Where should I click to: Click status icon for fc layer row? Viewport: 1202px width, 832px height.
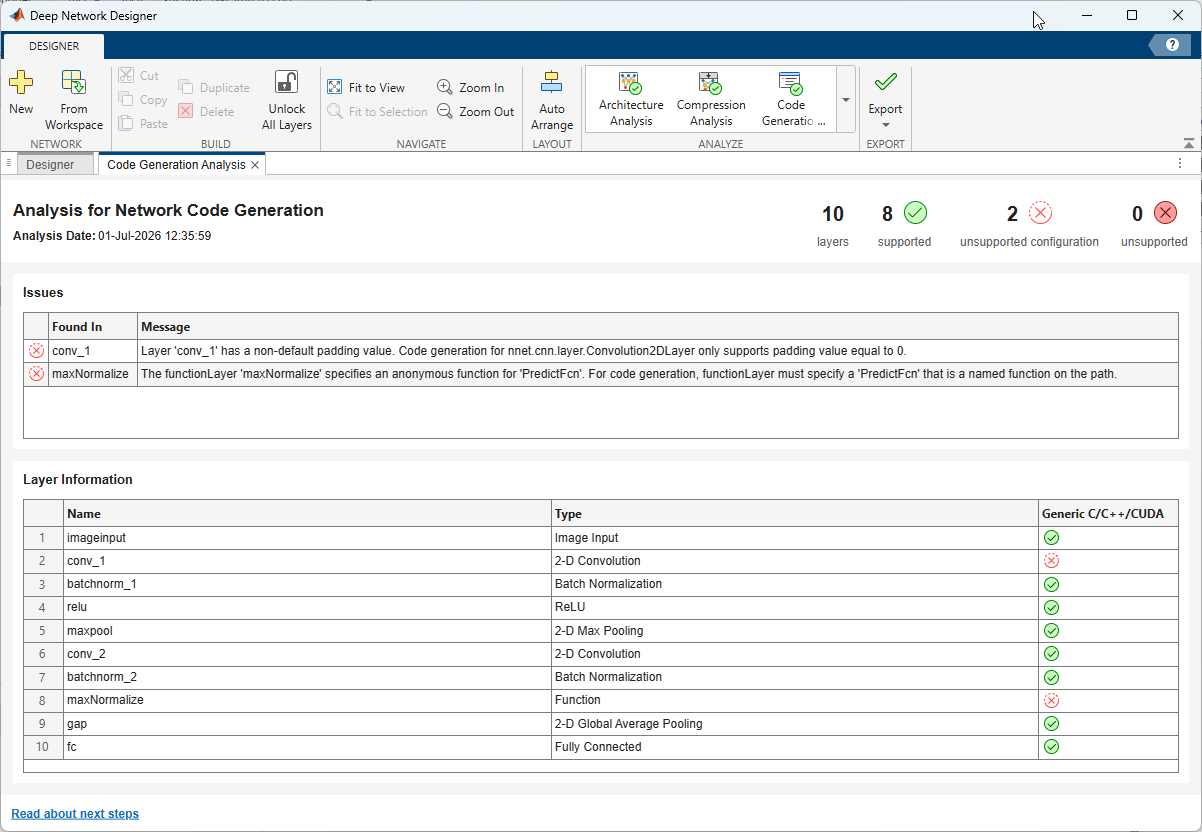[1051, 746]
